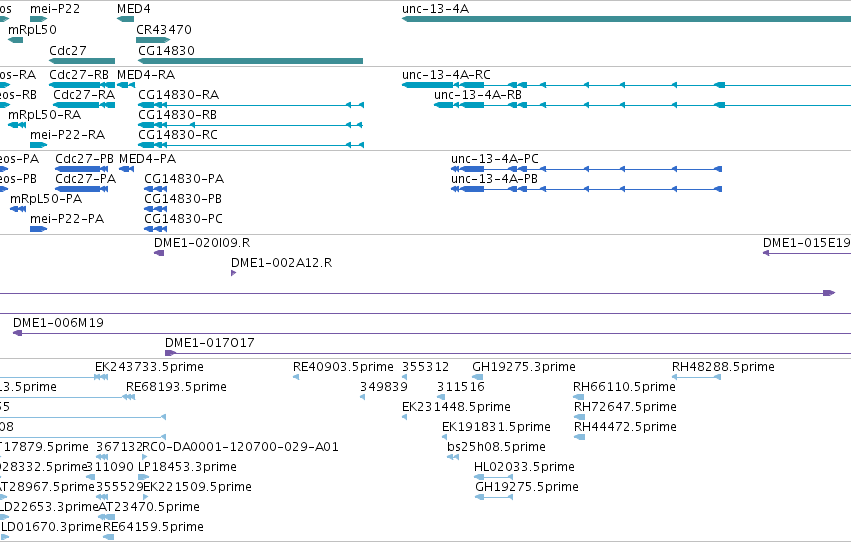The width and height of the screenshot is (851, 542).
Task: Select protein unc-13-4A-PB
Action: tap(587, 189)
